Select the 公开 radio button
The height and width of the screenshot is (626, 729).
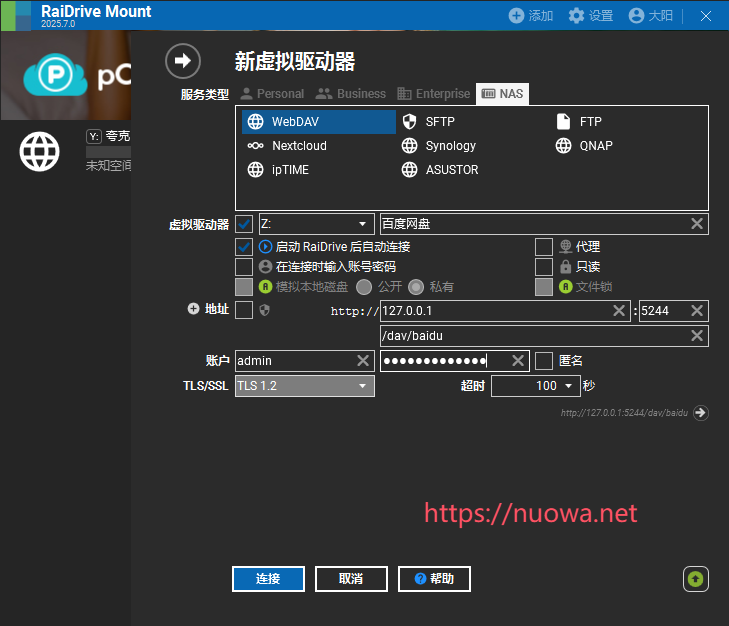(x=364, y=287)
